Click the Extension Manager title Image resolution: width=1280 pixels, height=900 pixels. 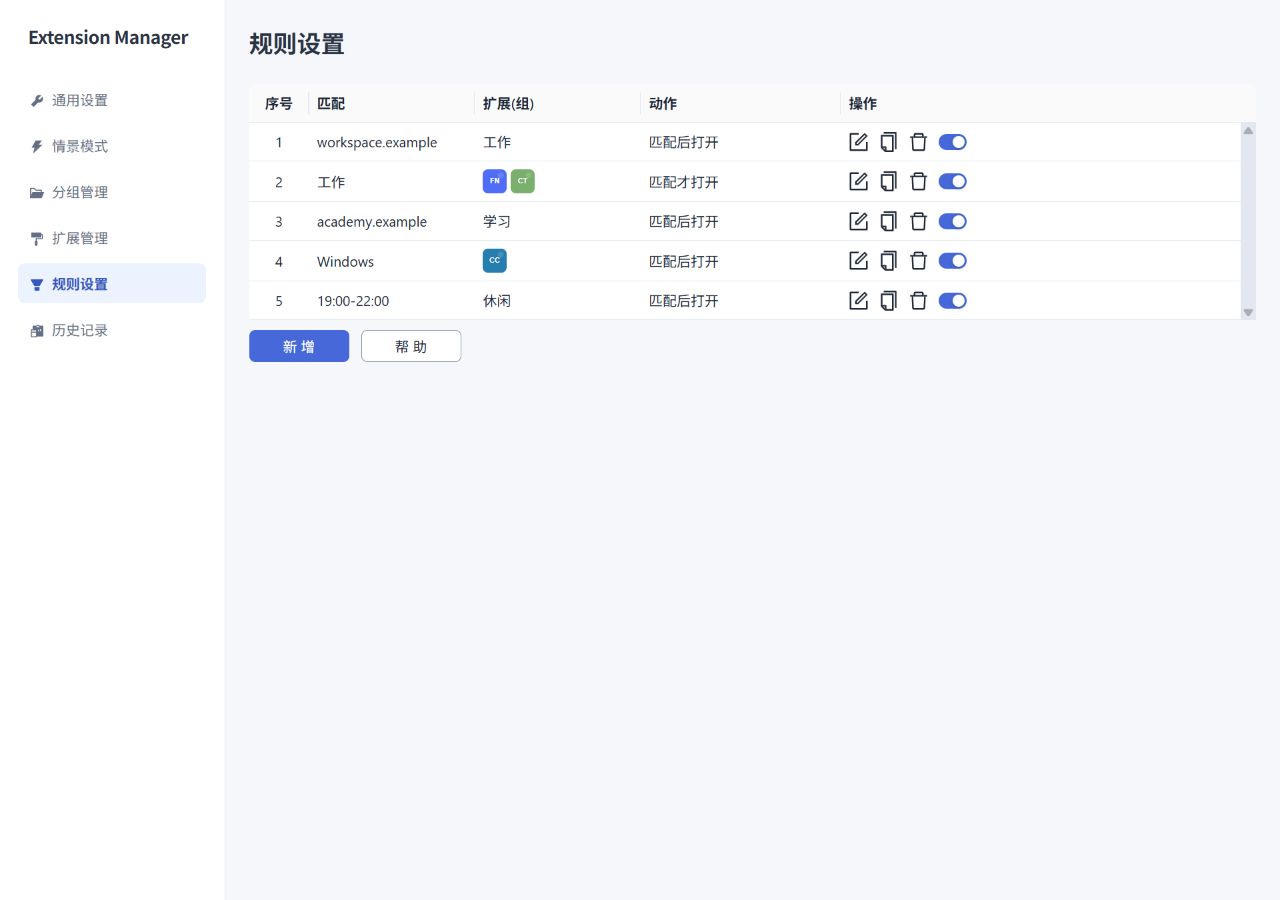coord(108,37)
